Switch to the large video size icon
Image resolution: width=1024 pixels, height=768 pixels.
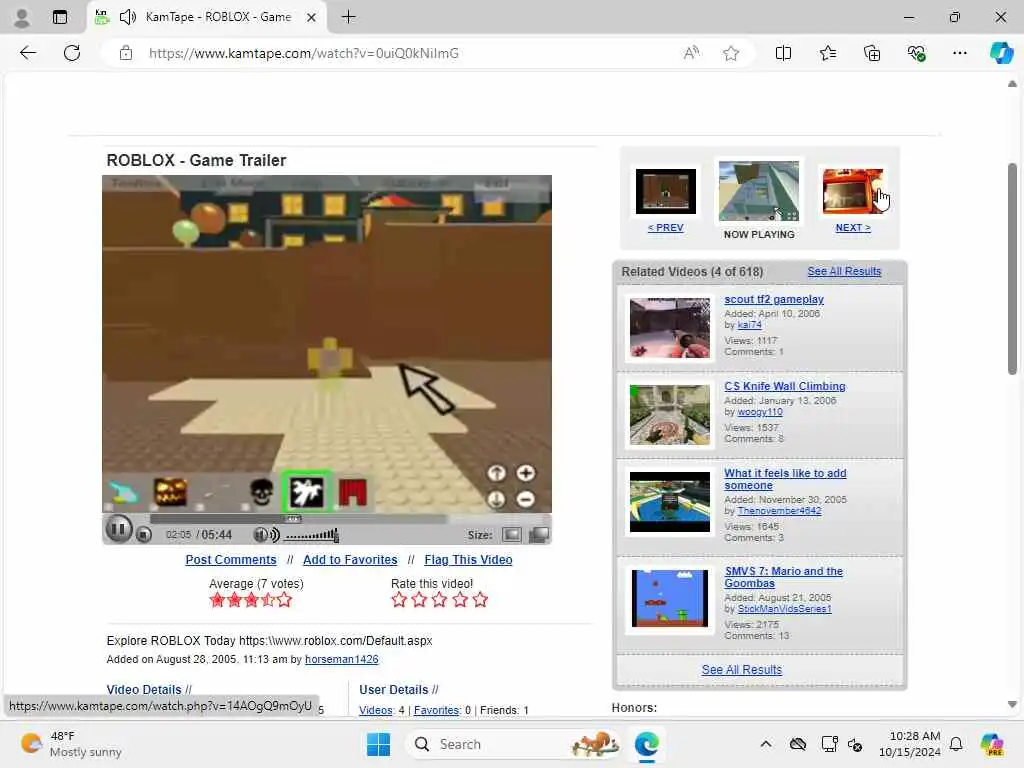coord(539,535)
